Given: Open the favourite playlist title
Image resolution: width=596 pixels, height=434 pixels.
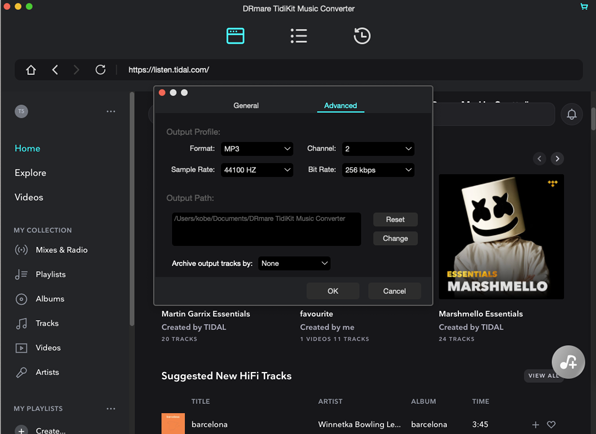Looking at the screenshot, I should pyautogui.click(x=316, y=314).
